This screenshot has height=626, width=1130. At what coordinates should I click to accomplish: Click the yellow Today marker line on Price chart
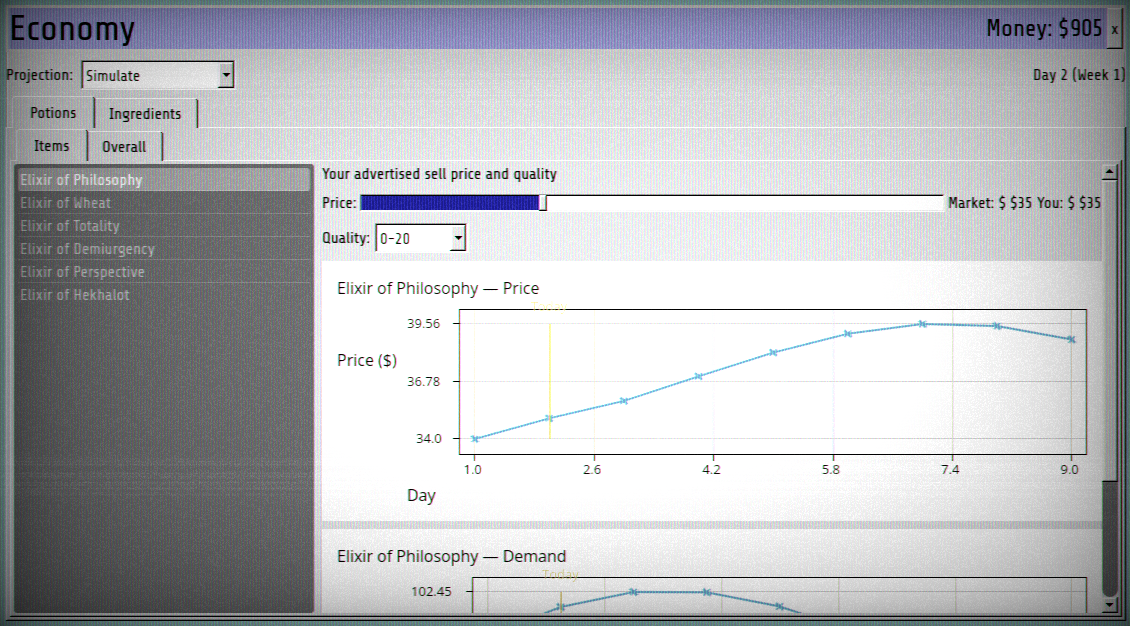(x=550, y=380)
